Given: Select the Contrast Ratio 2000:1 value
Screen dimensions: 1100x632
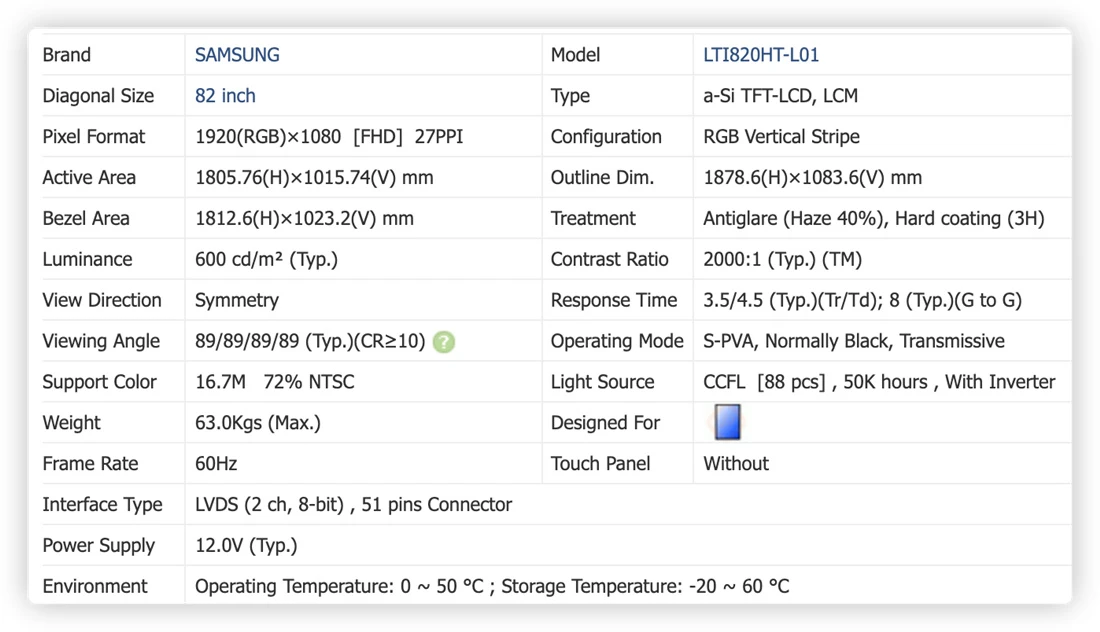Looking at the screenshot, I should click(782, 260).
